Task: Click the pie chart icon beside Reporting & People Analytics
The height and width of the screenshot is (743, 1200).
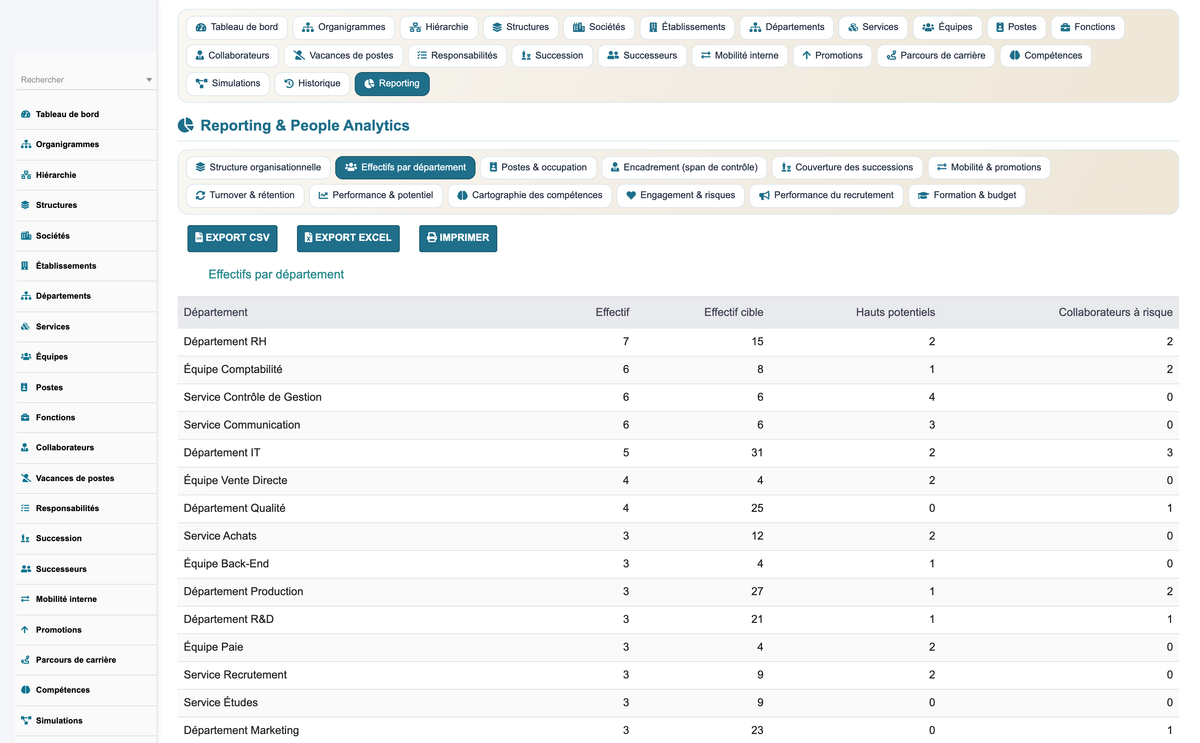Action: (x=186, y=126)
